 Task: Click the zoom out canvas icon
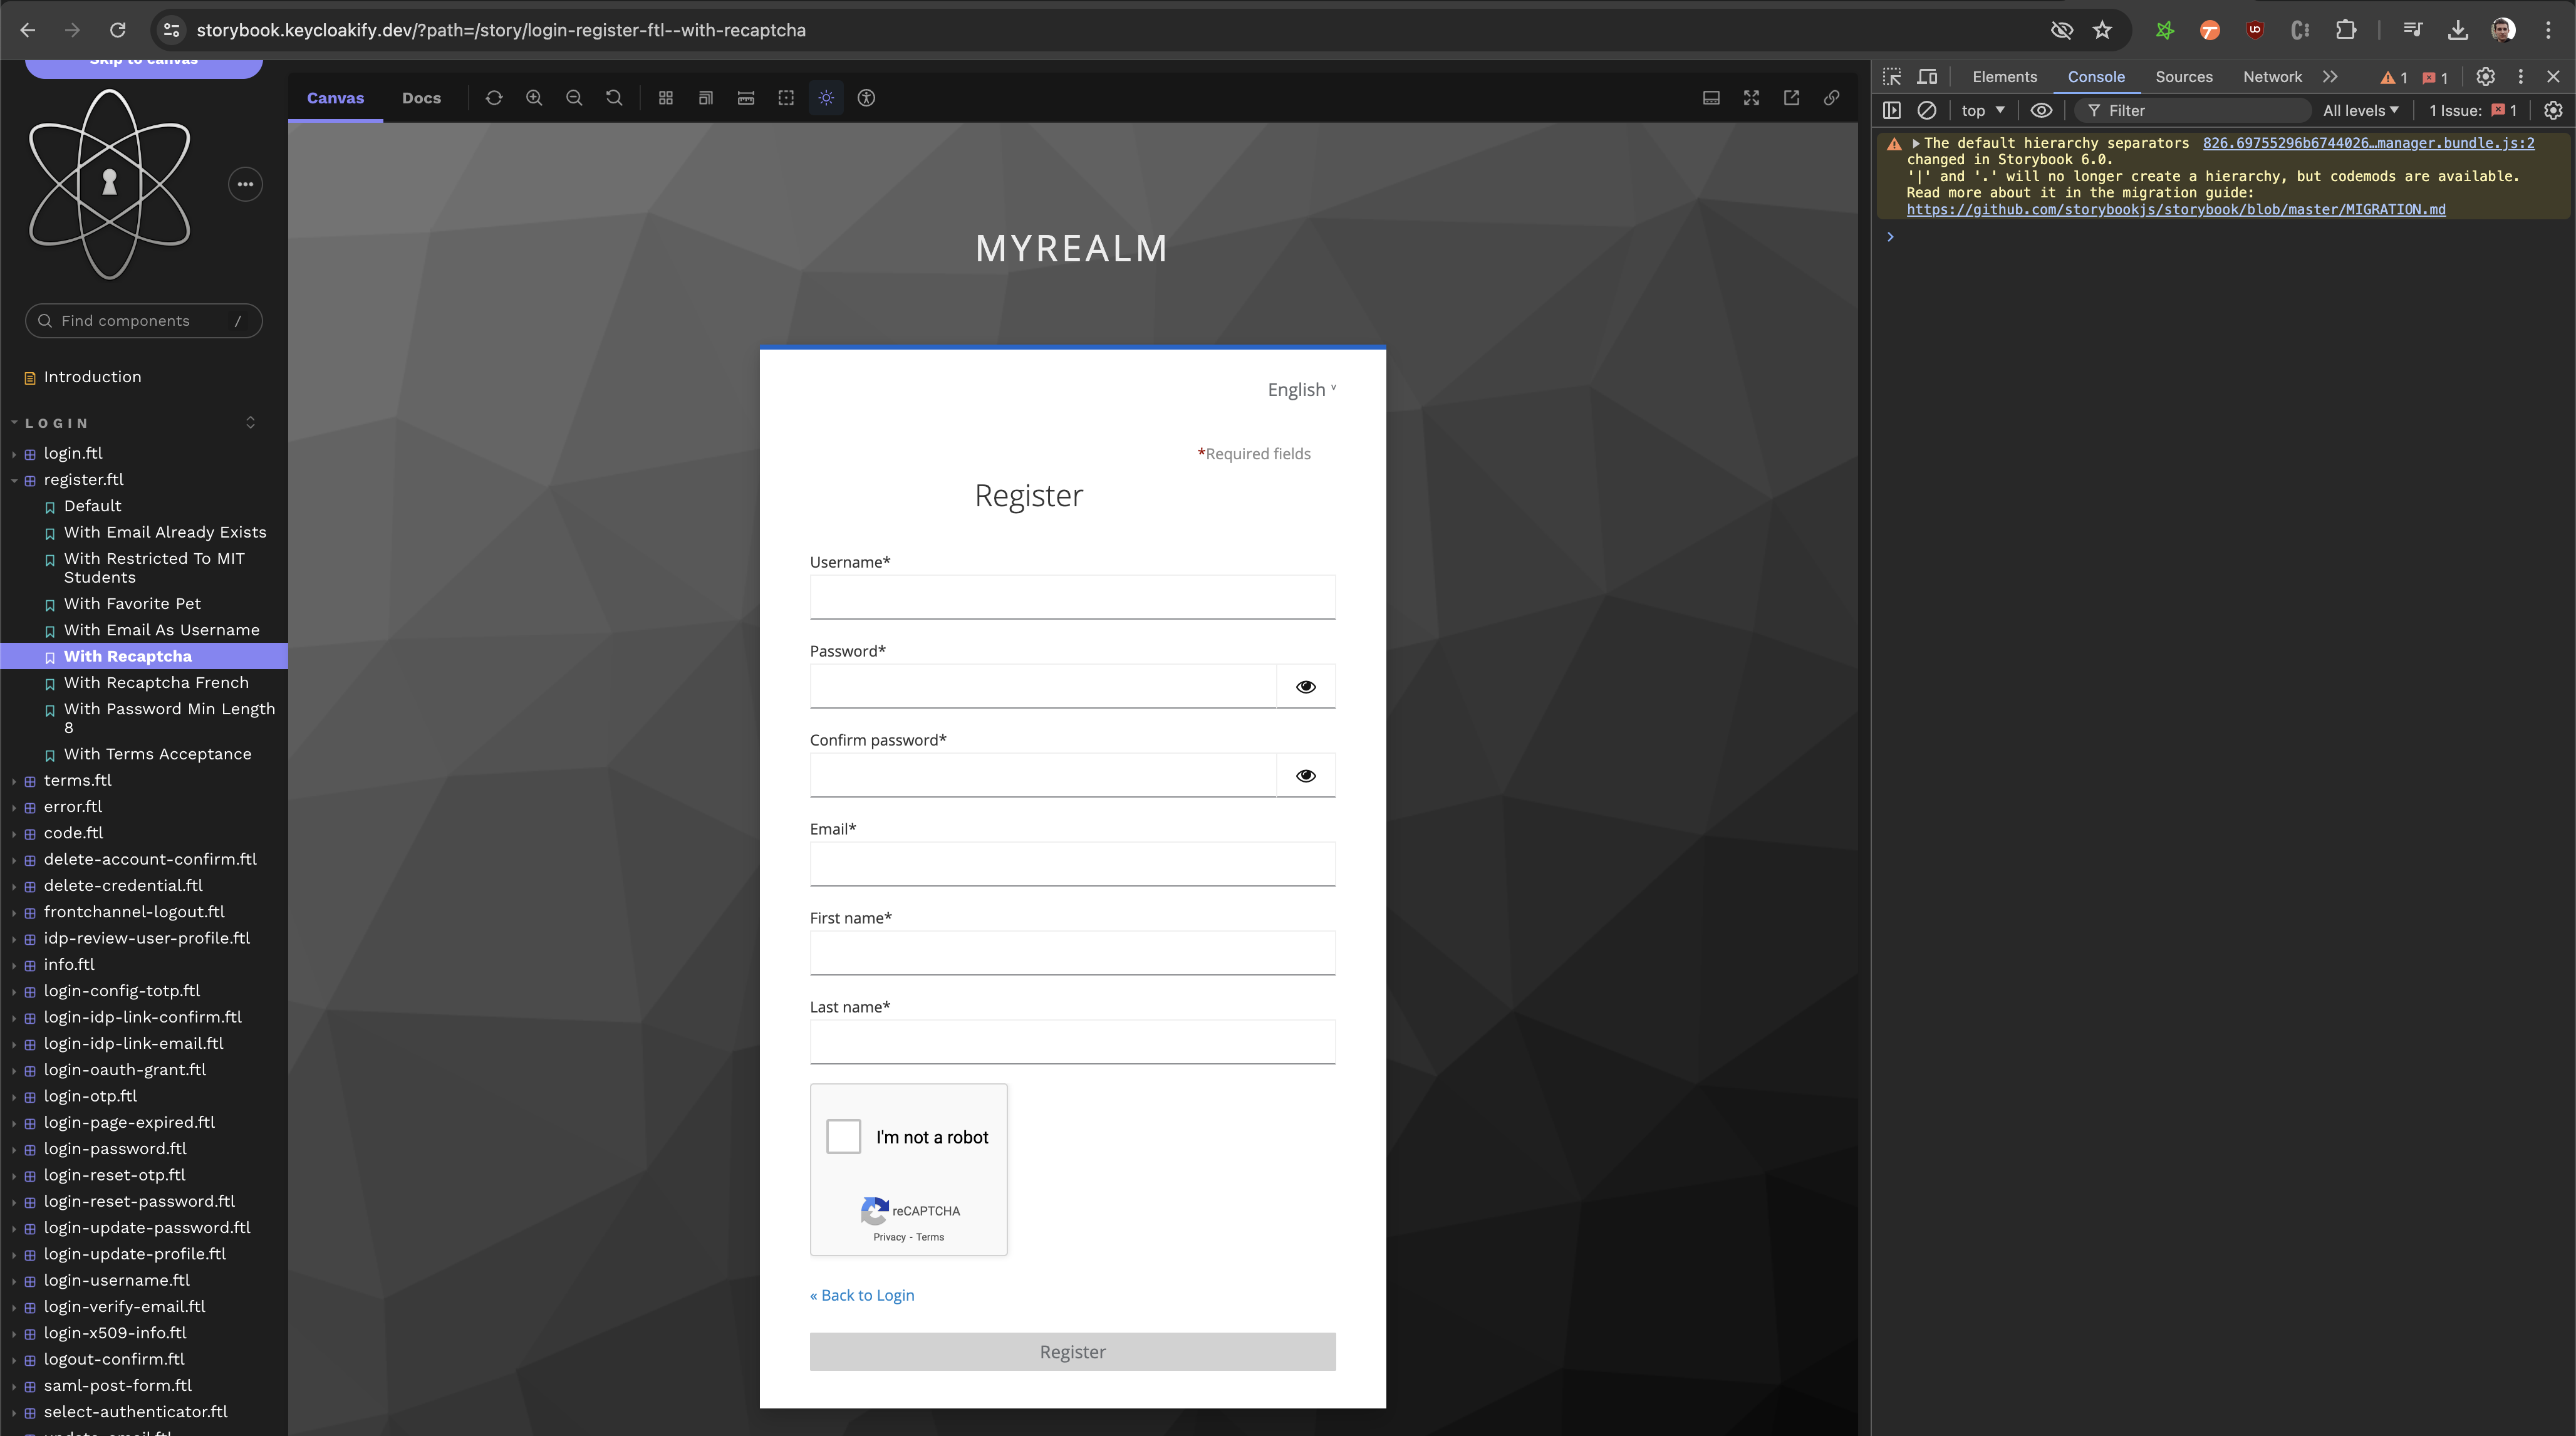click(x=574, y=98)
